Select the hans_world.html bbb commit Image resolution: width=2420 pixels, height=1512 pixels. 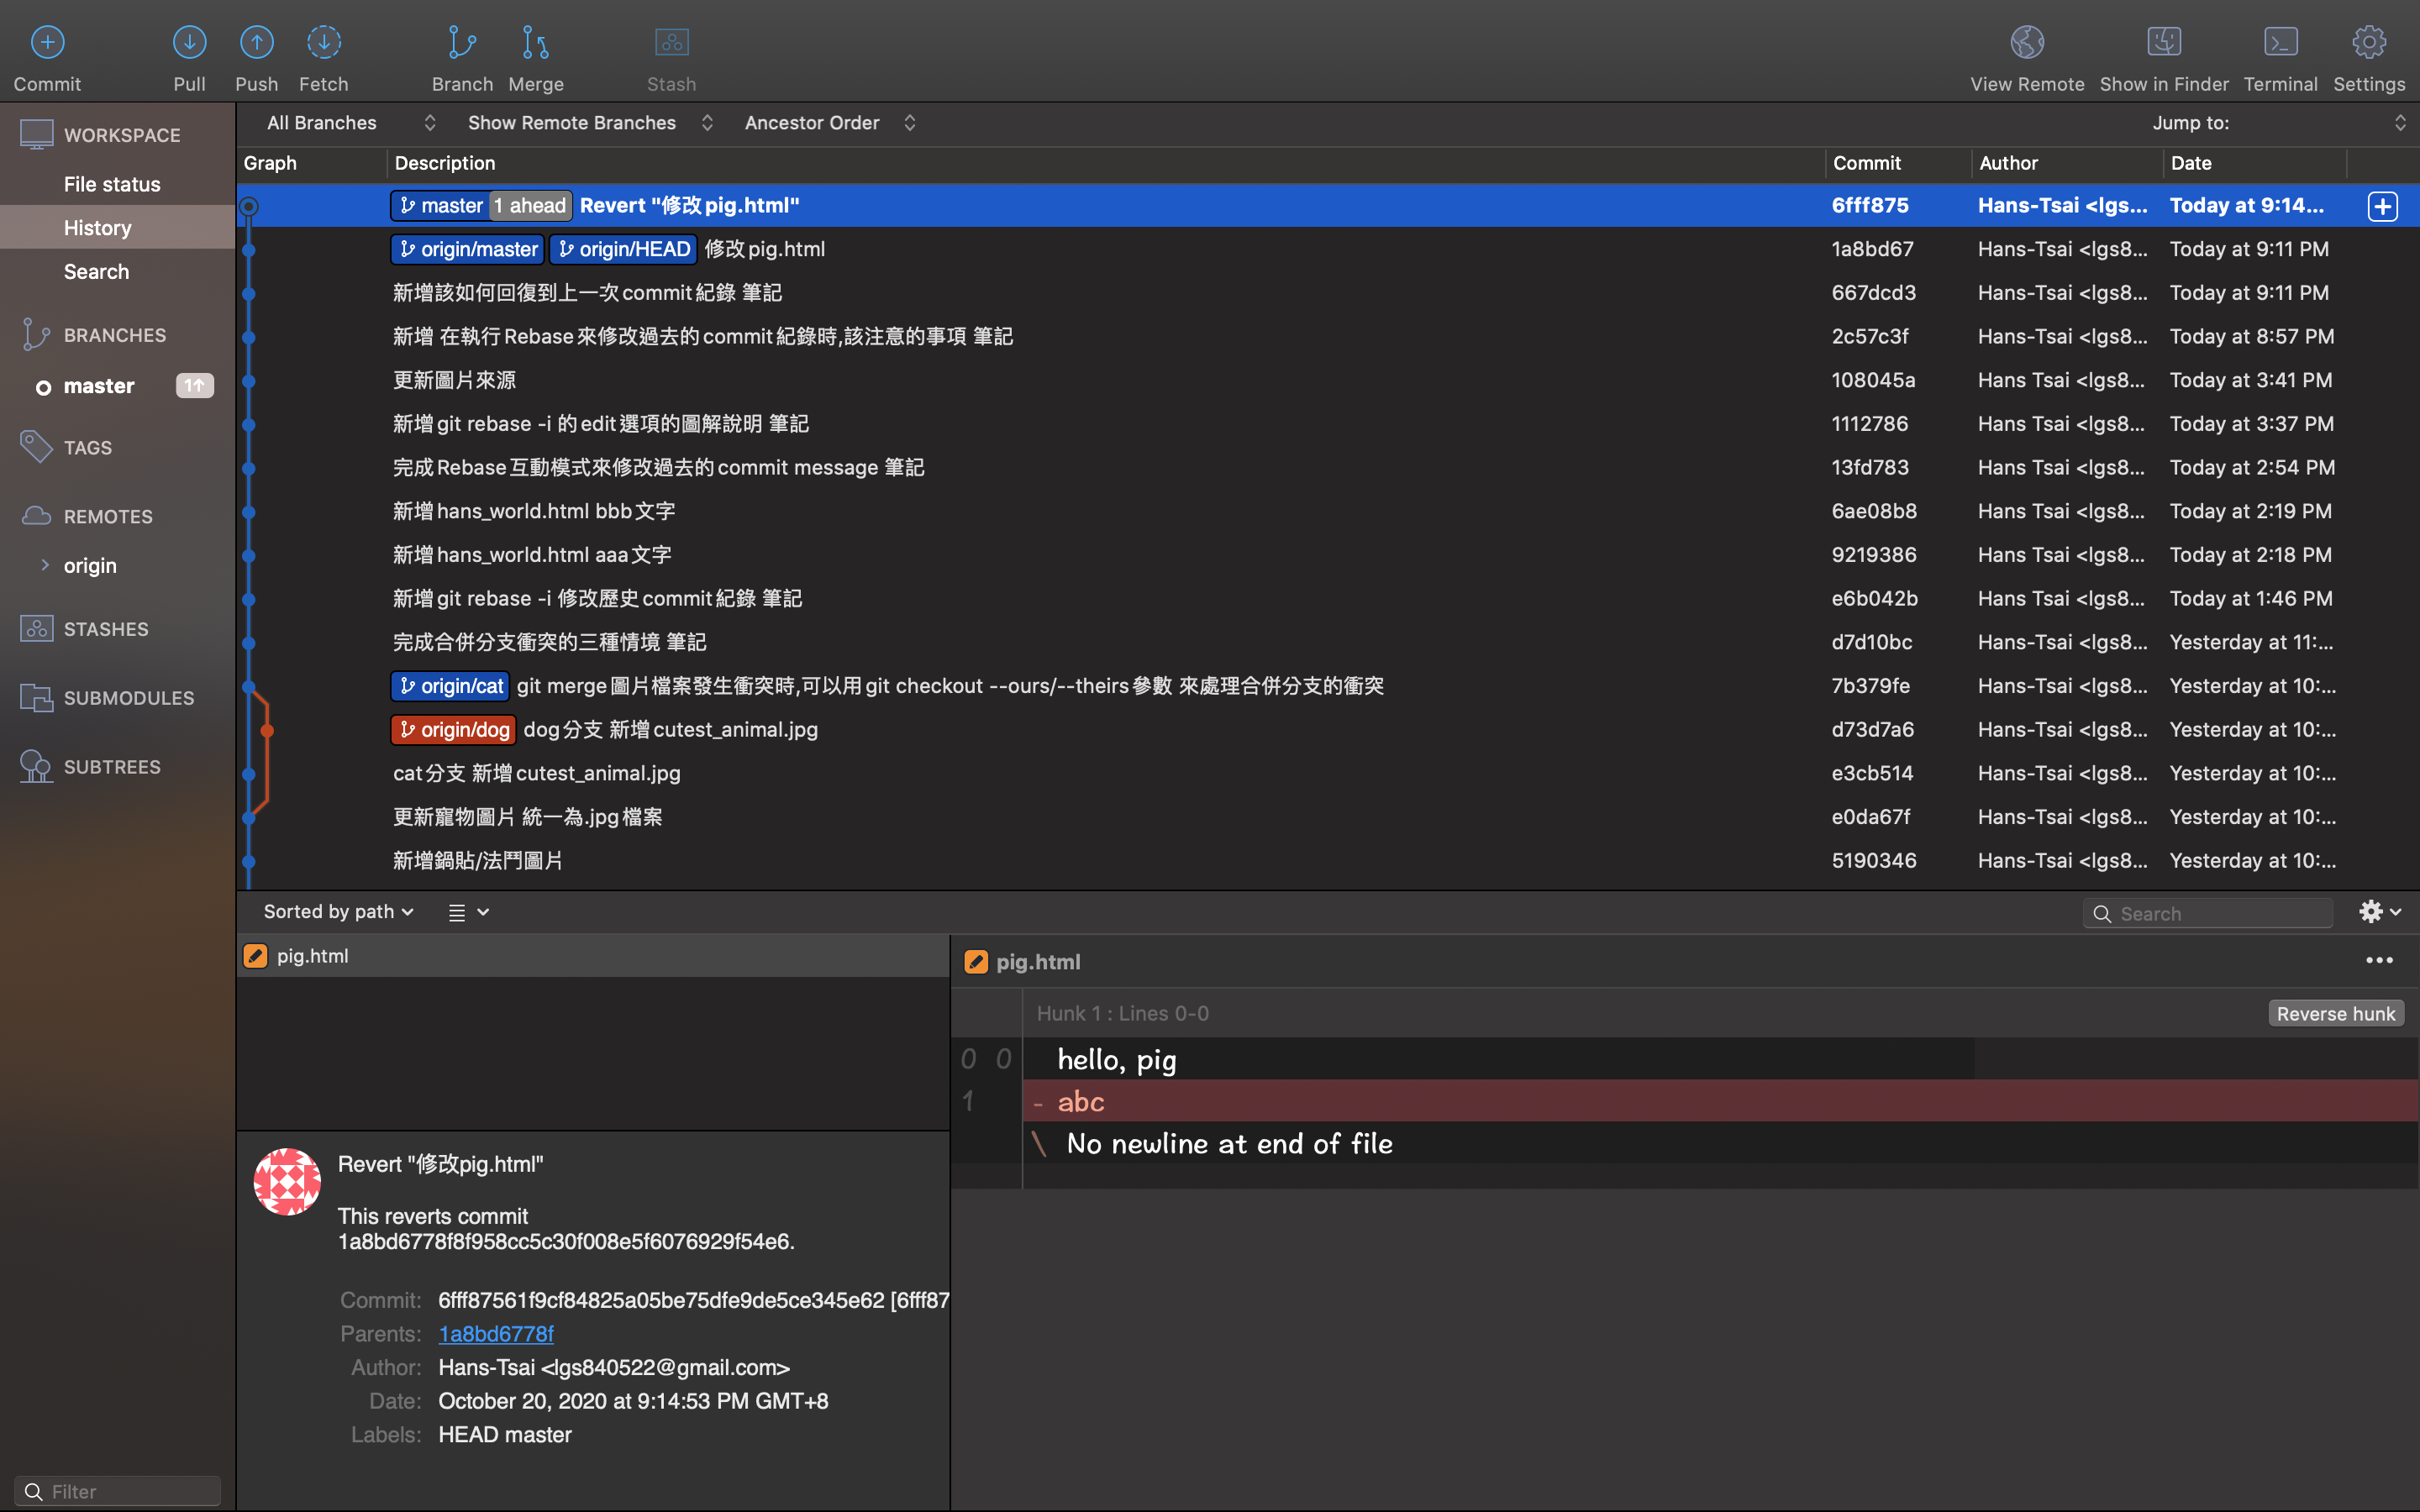point(1328,511)
